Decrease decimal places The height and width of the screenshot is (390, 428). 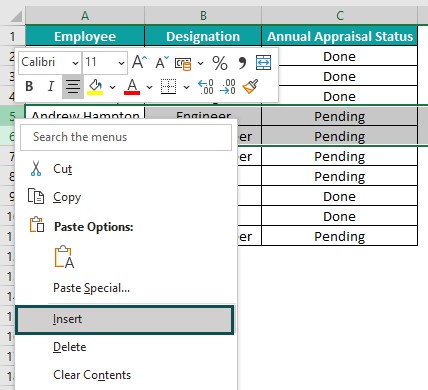click(228, 87)
